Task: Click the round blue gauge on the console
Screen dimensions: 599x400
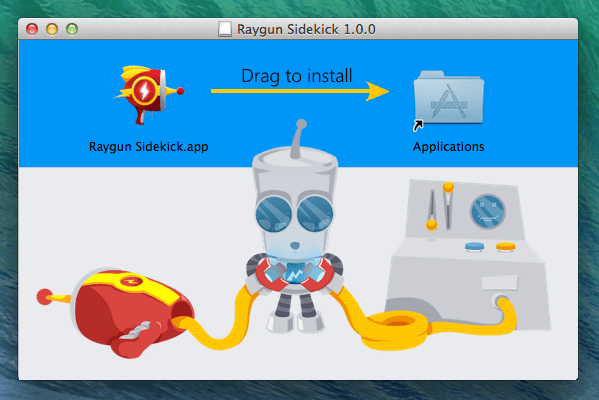Action: pos(487,212)
